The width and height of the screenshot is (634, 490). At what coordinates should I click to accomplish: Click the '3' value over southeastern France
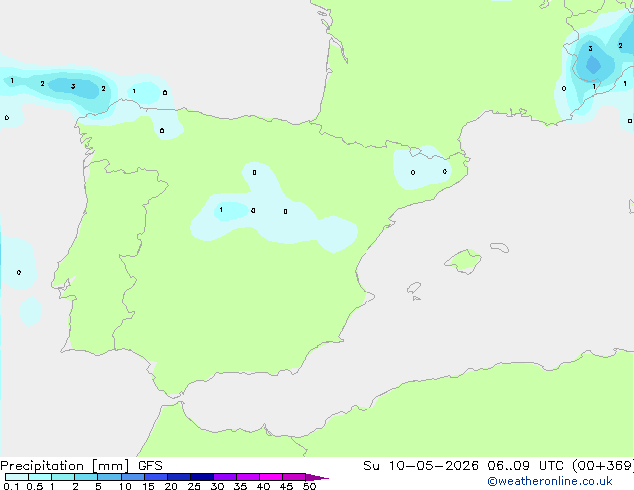coord(590,49)
